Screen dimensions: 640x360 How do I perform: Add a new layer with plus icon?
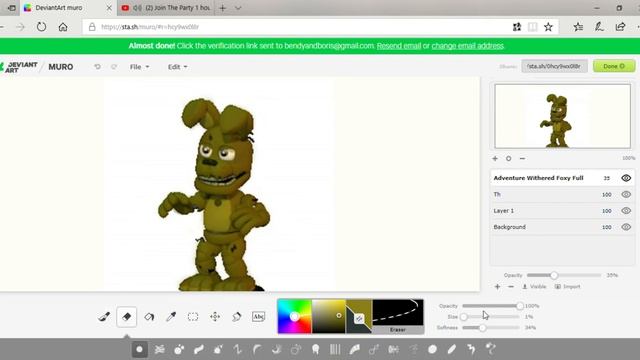(497, 287)
